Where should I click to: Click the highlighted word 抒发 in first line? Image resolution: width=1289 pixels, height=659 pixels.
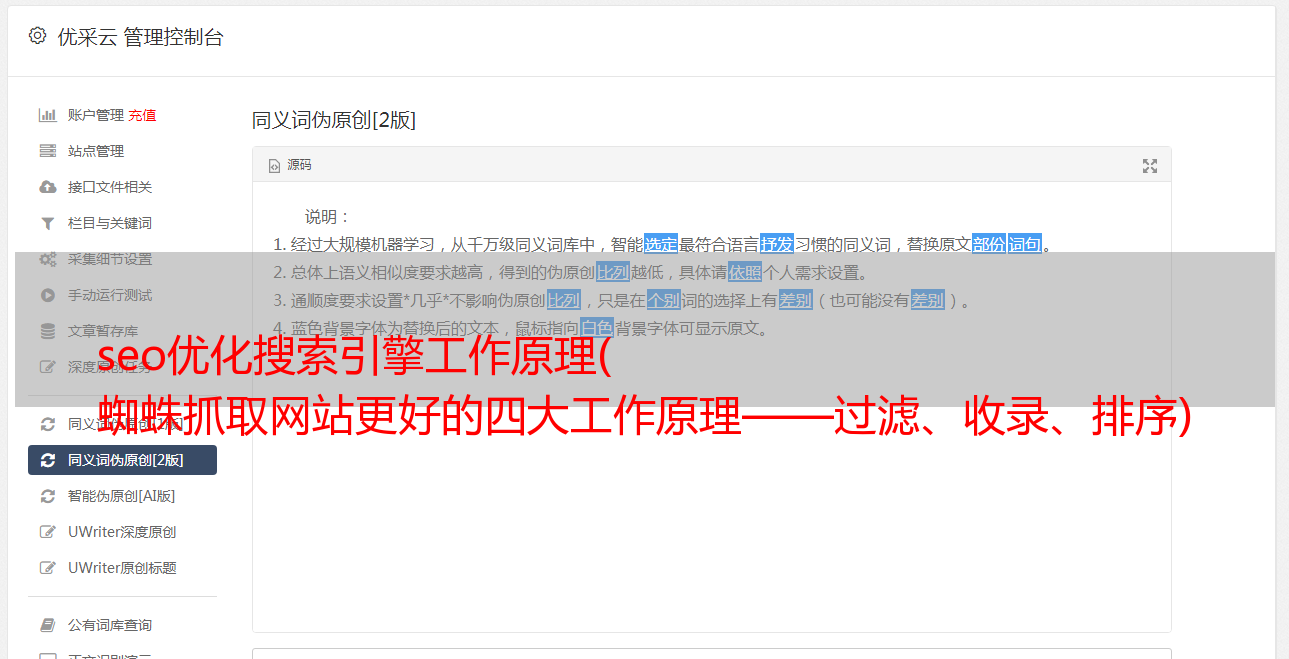777,244
